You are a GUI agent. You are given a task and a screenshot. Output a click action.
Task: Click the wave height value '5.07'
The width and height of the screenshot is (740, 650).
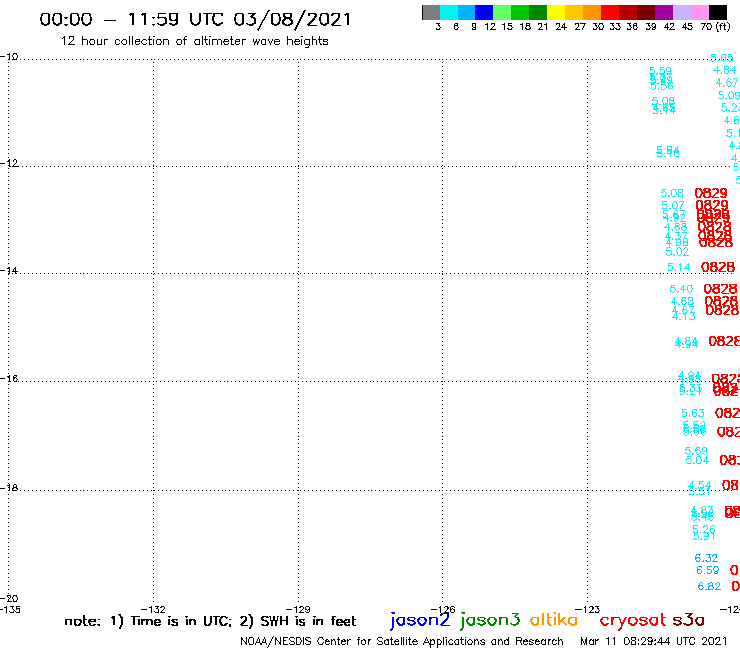(673, 205)
